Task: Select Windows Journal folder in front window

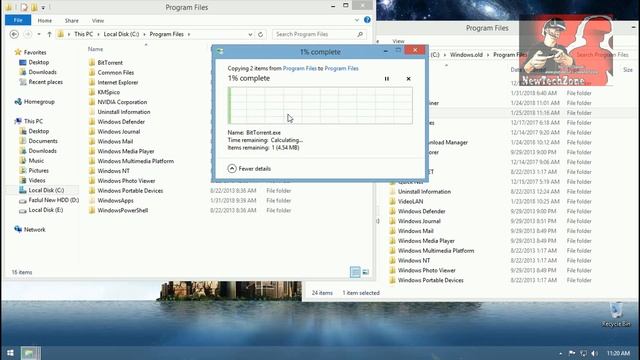Action: tap(119, 131)
